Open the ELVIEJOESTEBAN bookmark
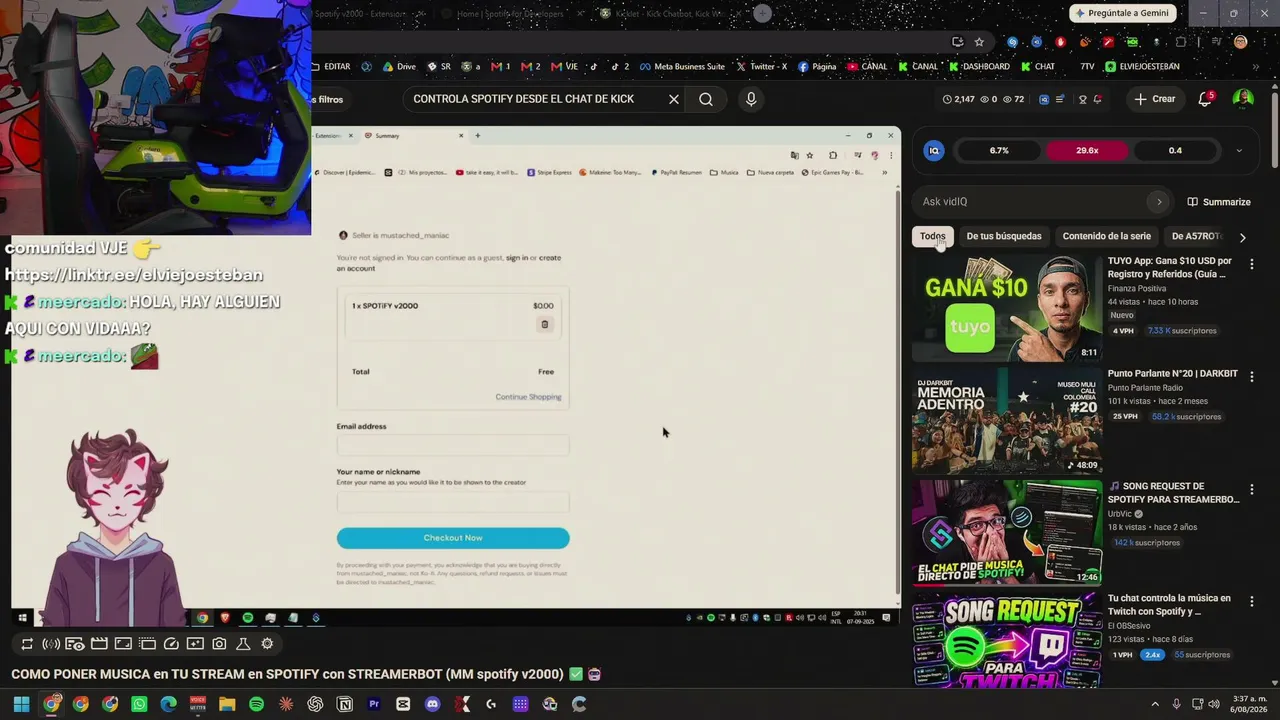The image size is (1280, 720). [1143, 67]
